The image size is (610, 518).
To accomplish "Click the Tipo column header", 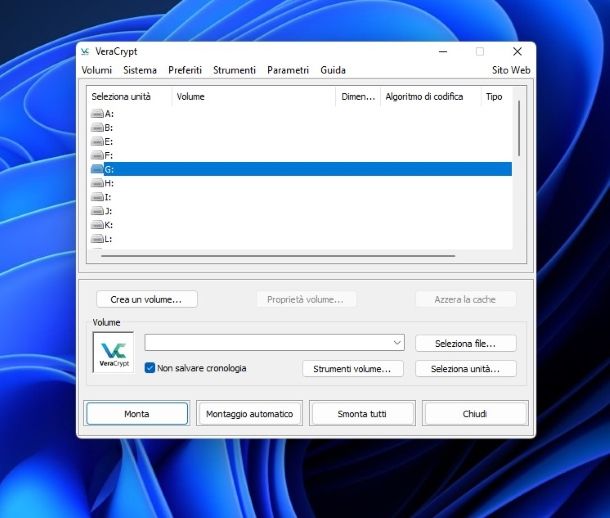I will [x=497, y=96].
